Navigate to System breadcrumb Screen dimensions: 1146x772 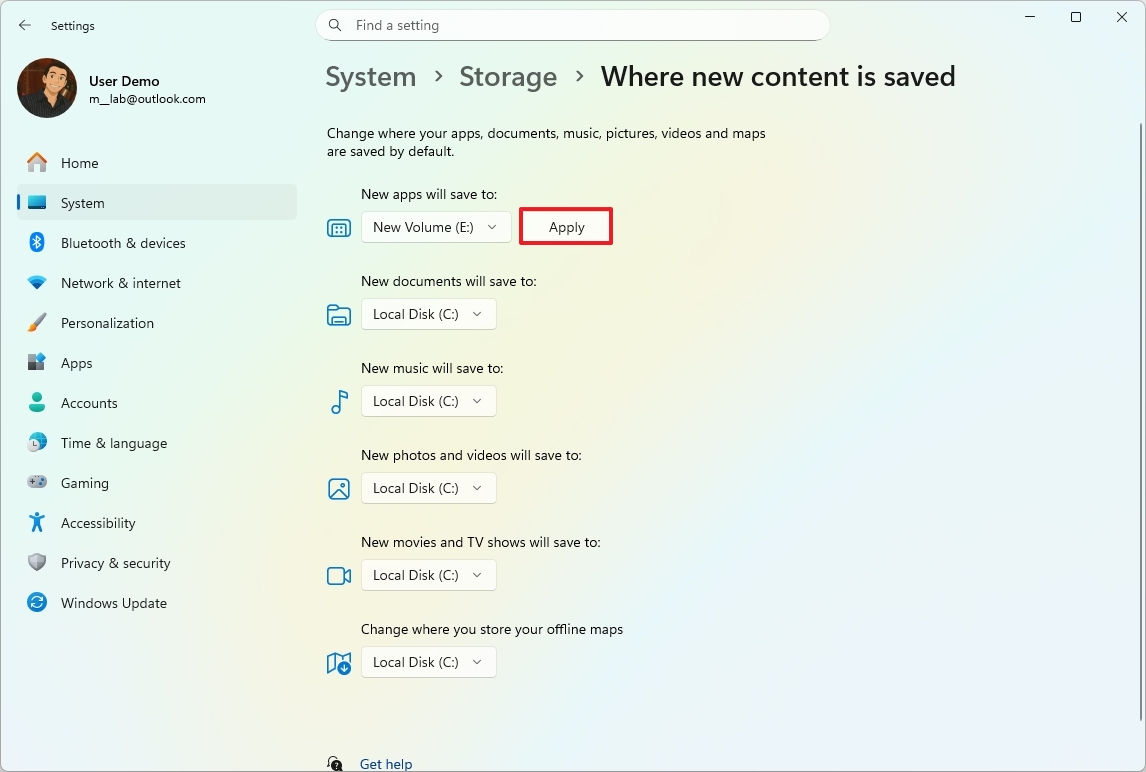[x=371, y=77]
